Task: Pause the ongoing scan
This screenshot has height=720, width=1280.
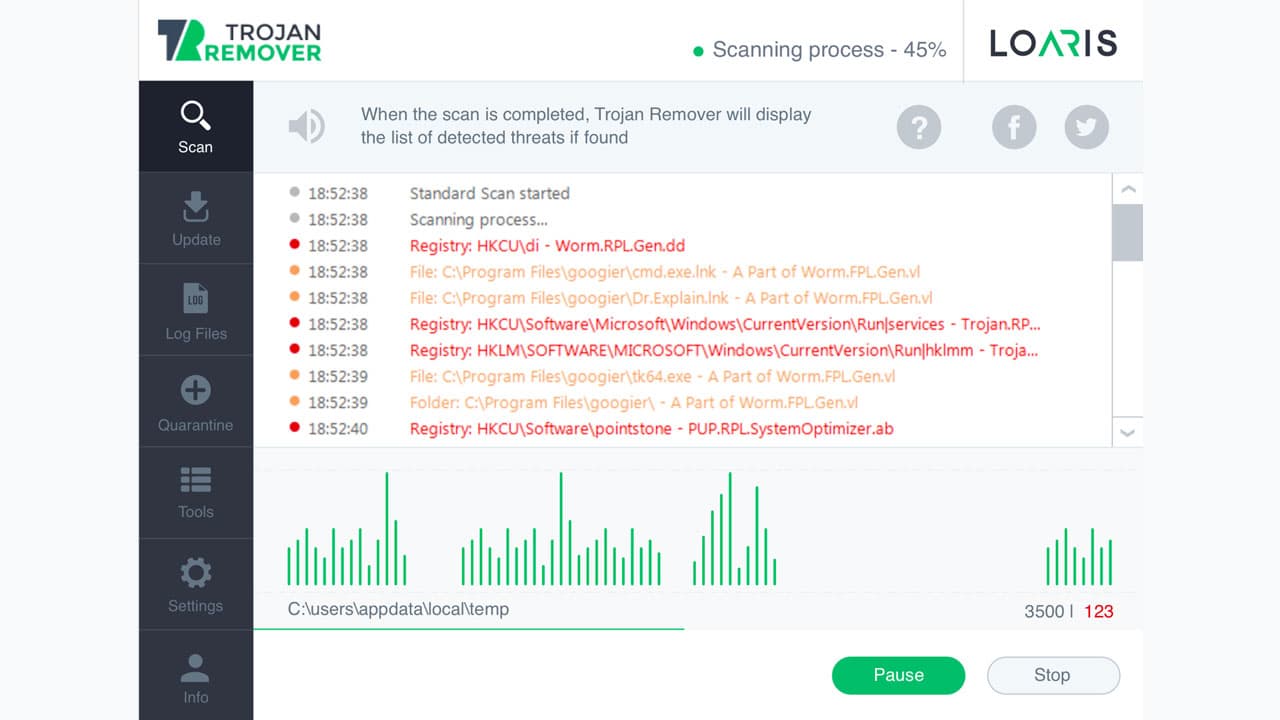Action: [898, 675]
